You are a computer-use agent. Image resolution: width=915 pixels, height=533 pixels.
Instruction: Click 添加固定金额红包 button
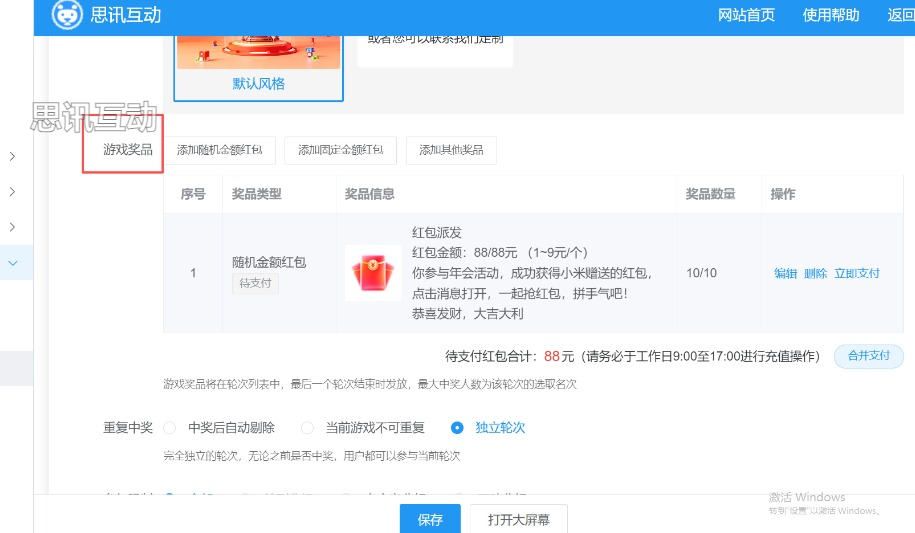(340, 150)
